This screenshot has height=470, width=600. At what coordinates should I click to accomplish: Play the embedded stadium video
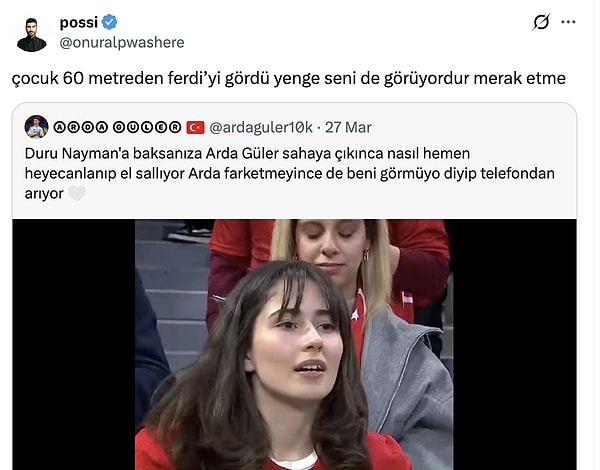[294, 344]
